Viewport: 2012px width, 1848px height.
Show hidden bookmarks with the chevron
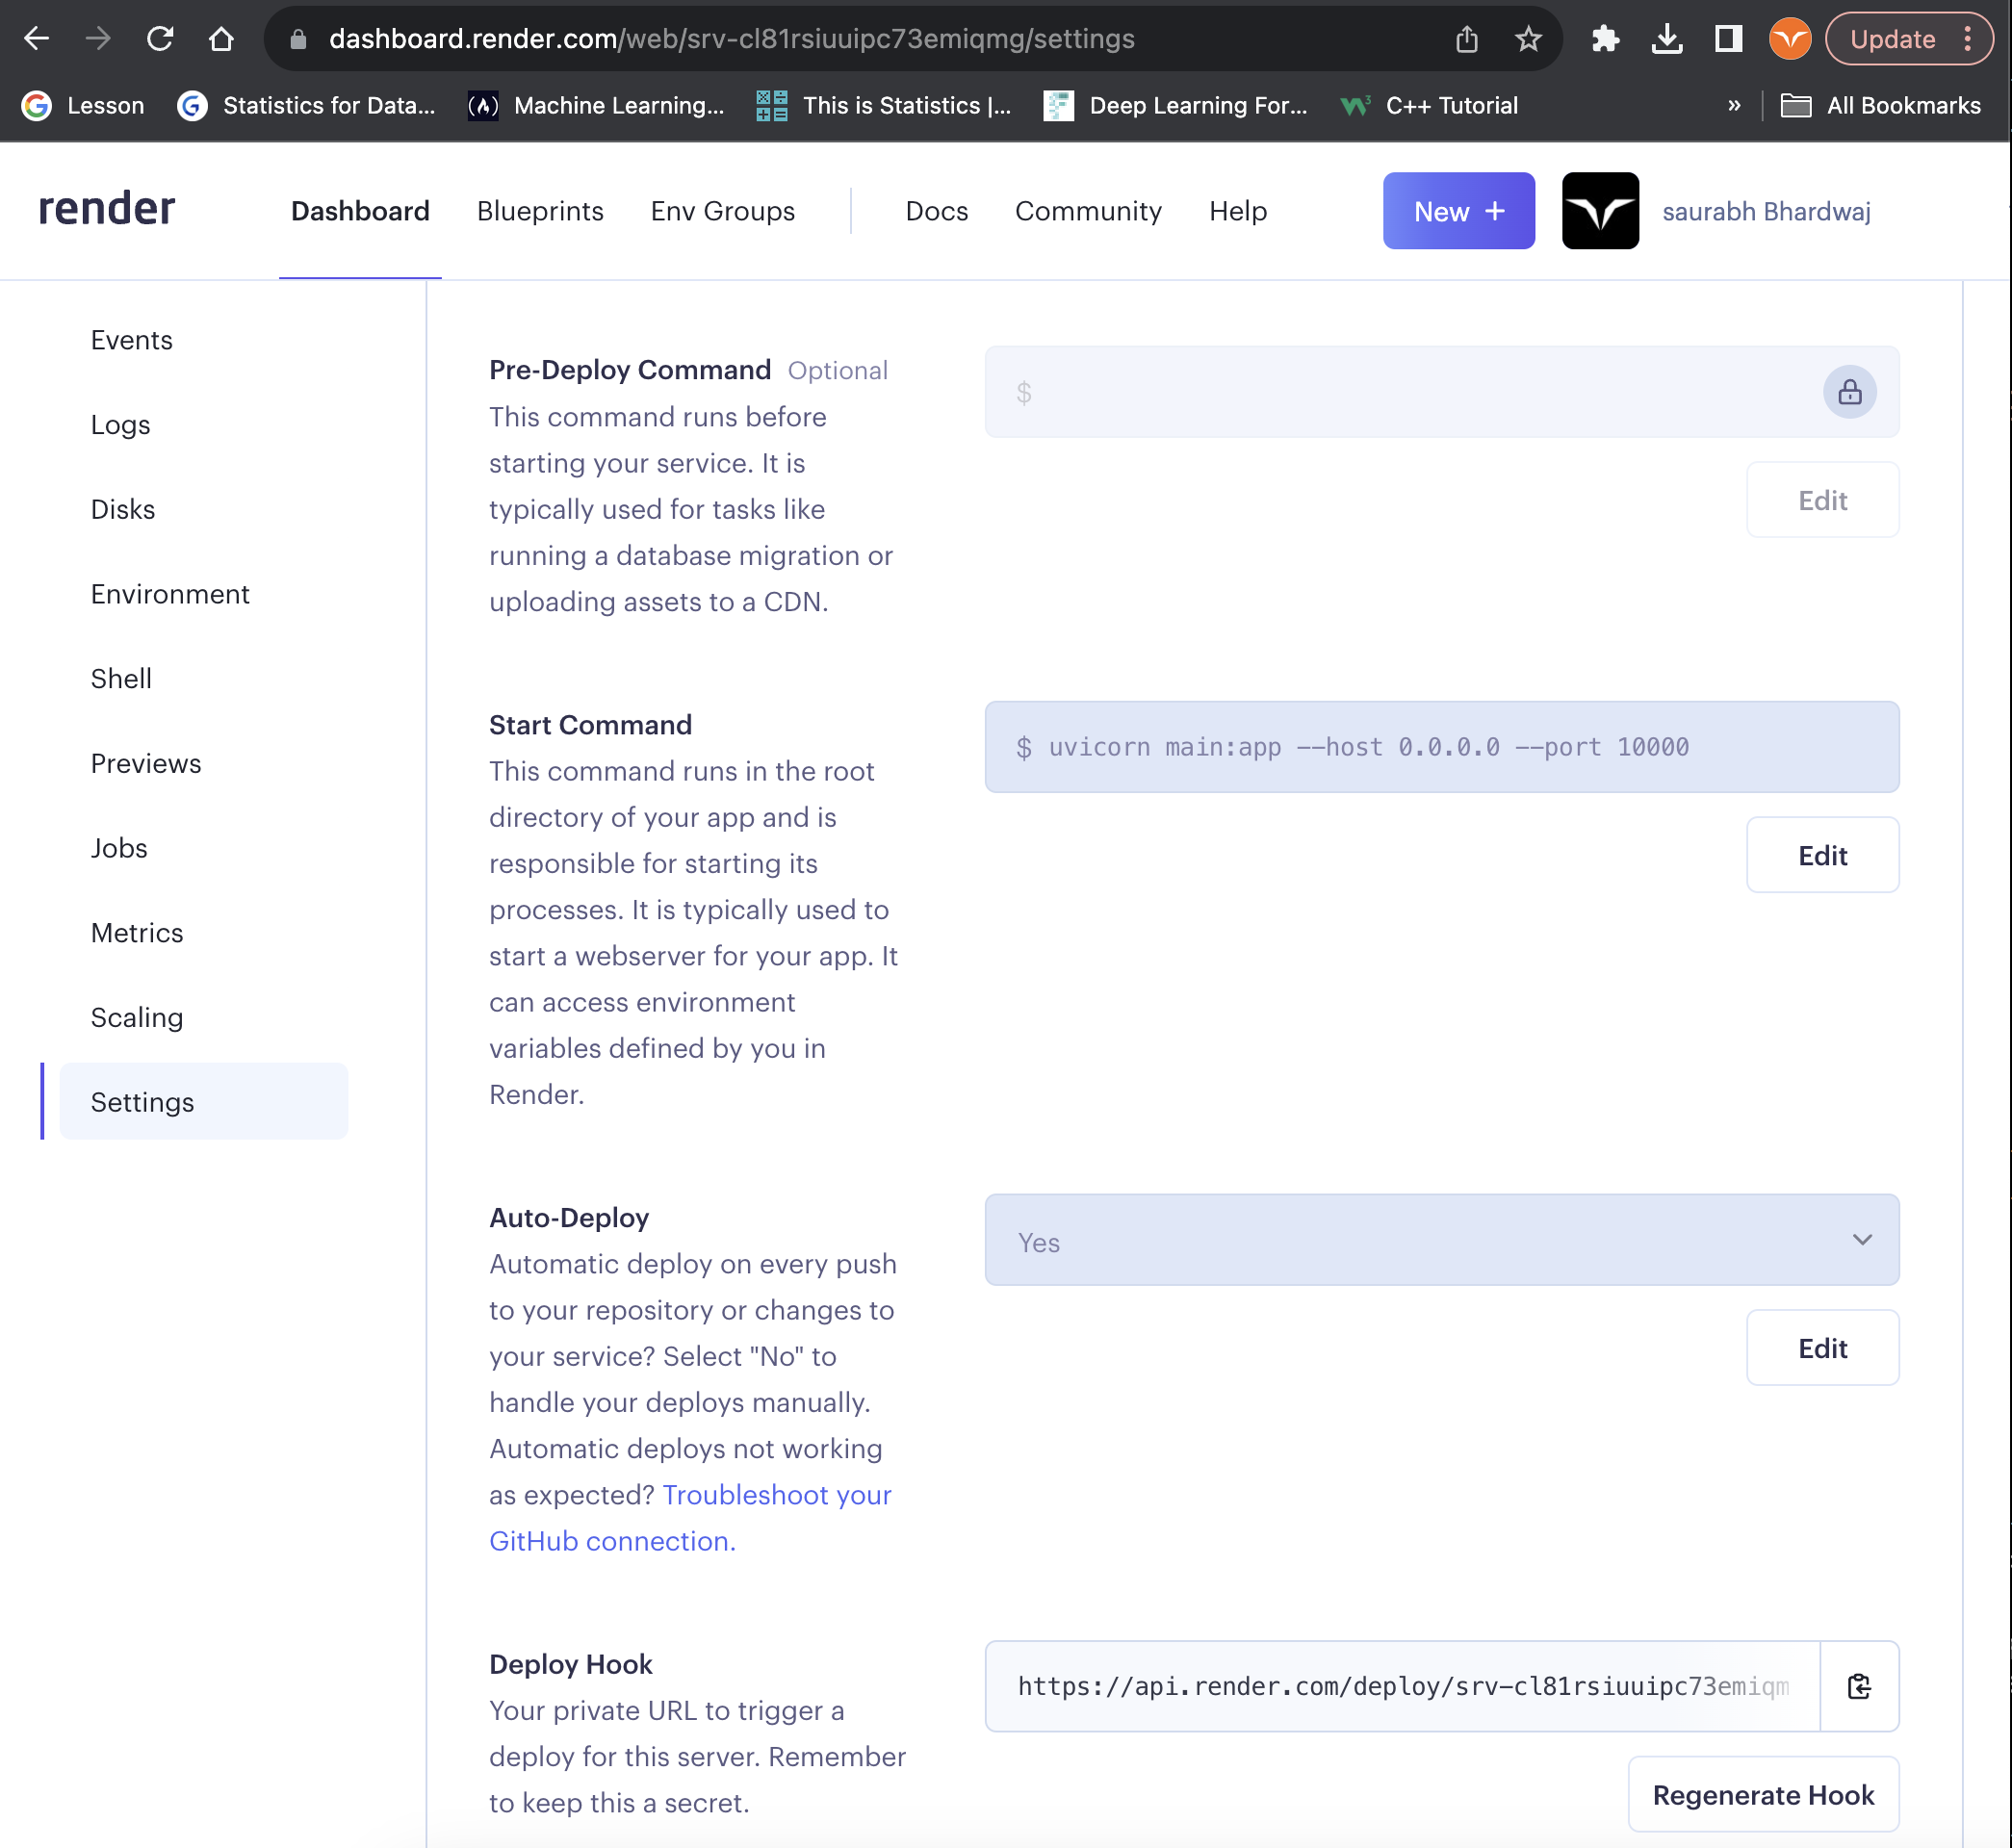[1733, 105]
